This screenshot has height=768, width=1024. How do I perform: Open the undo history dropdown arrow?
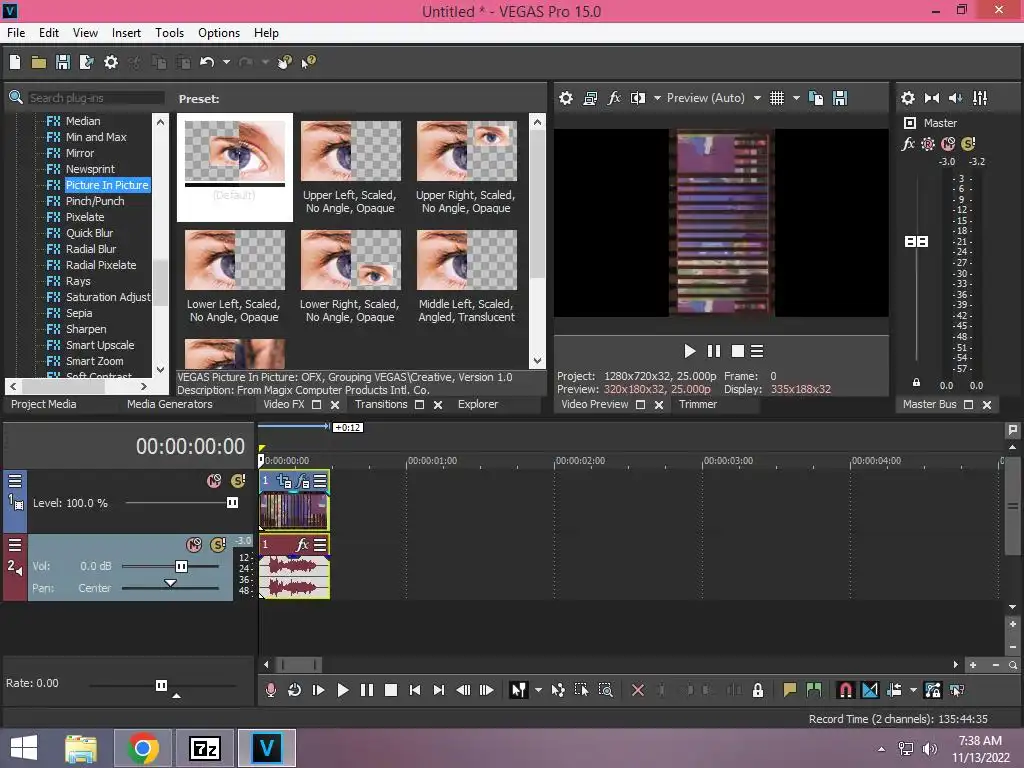[226, 62]
